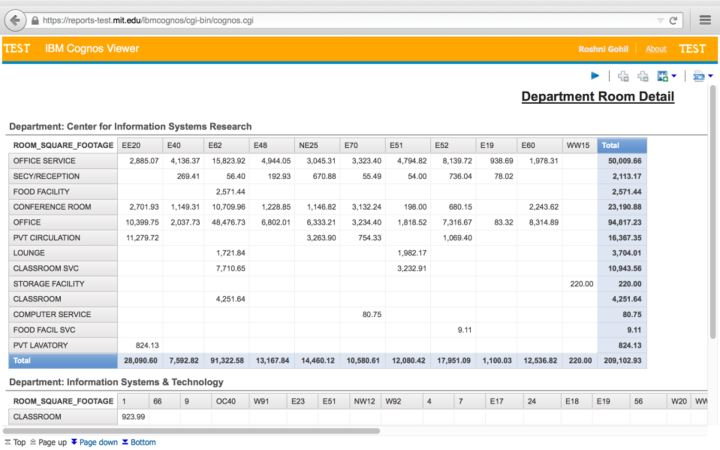Open the About link in header
The width and height of the screenshot is (720, 450).
(656, 49)
